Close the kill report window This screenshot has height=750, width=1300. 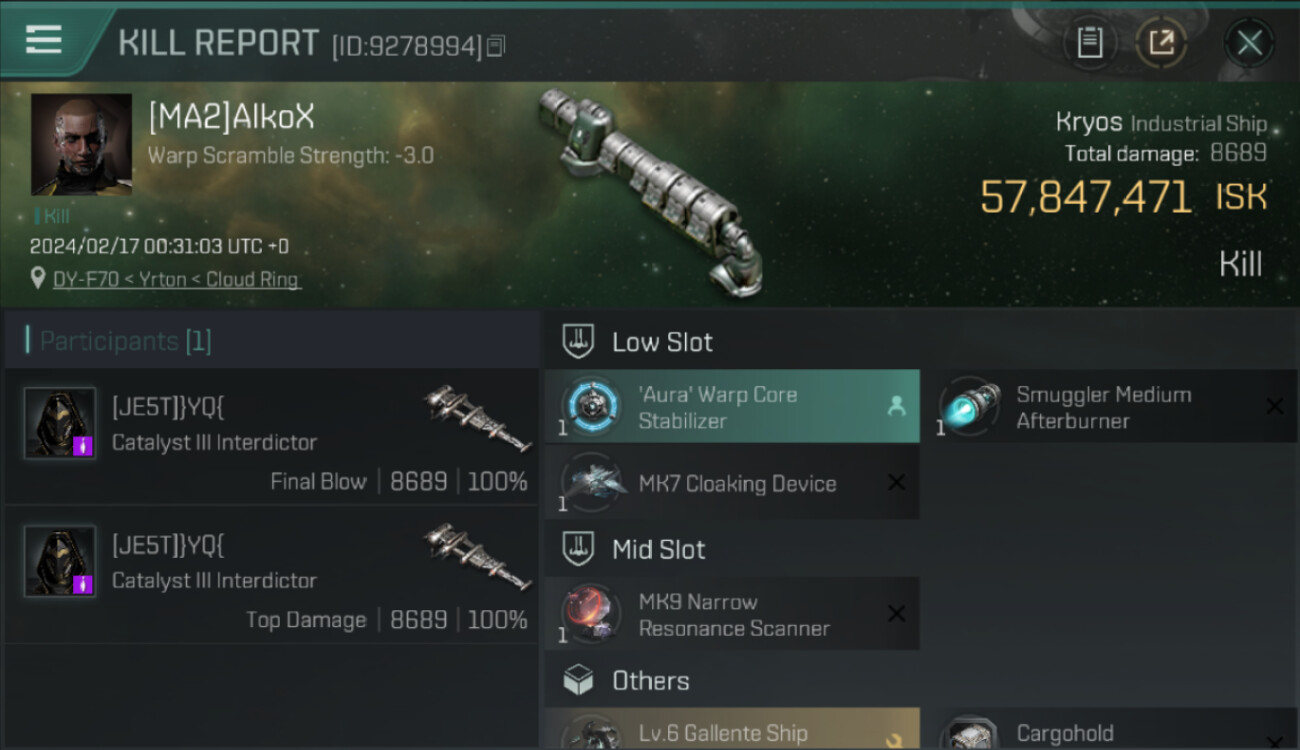[x=1249, y=43]
